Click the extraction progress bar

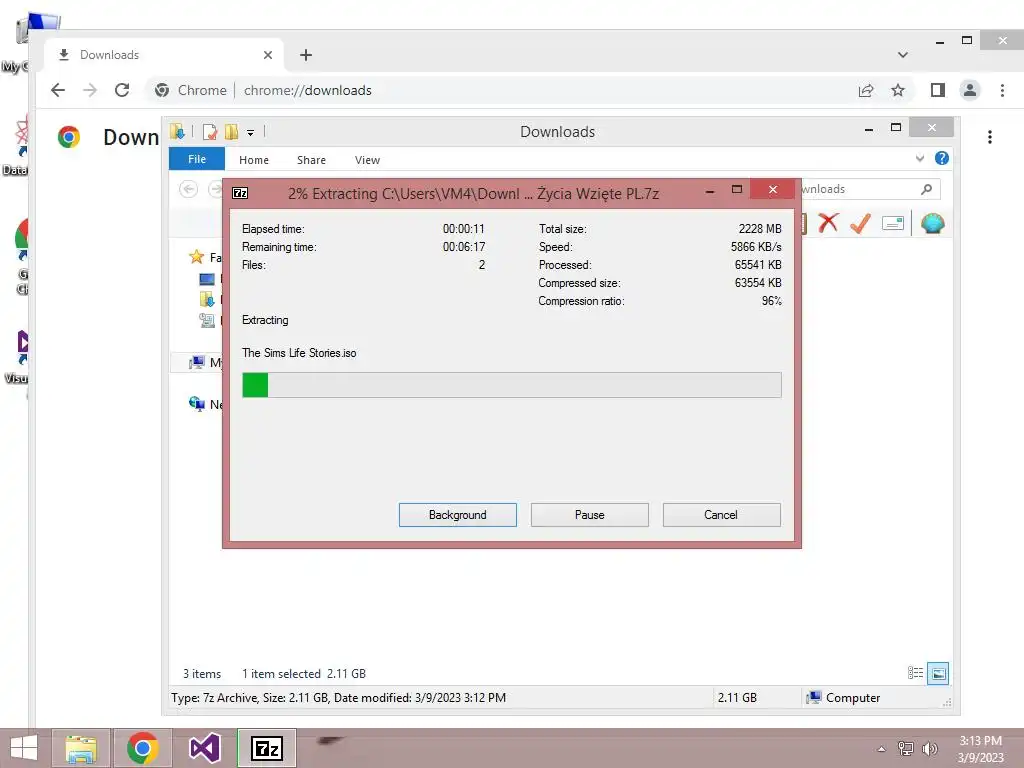click(x=511, y=385)
